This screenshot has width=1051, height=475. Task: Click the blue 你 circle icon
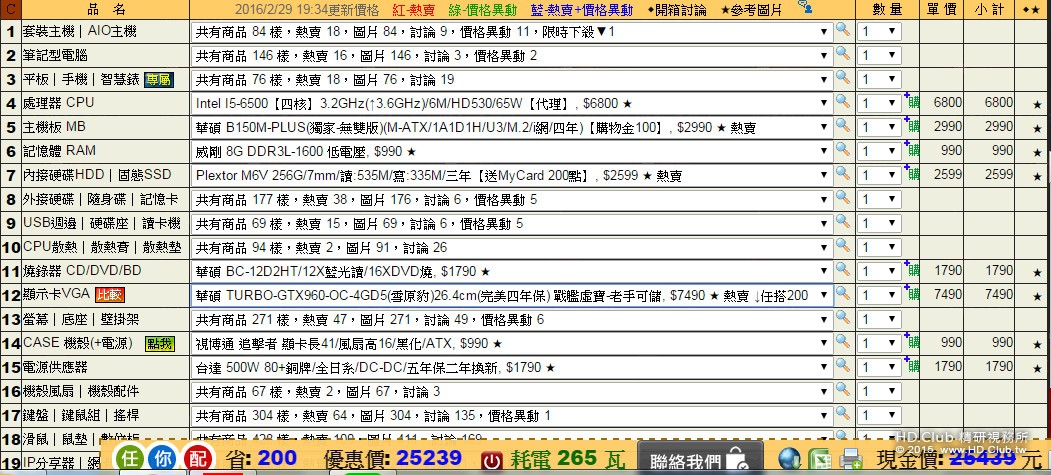[164, 459]
